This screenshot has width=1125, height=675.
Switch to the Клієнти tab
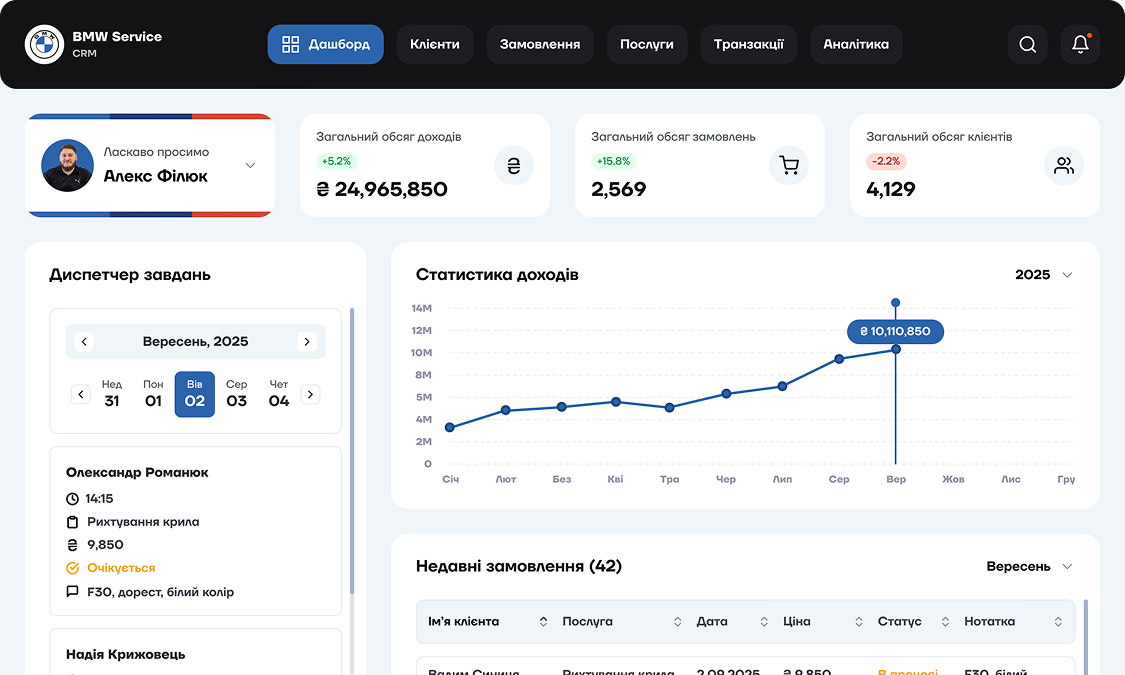435,44
